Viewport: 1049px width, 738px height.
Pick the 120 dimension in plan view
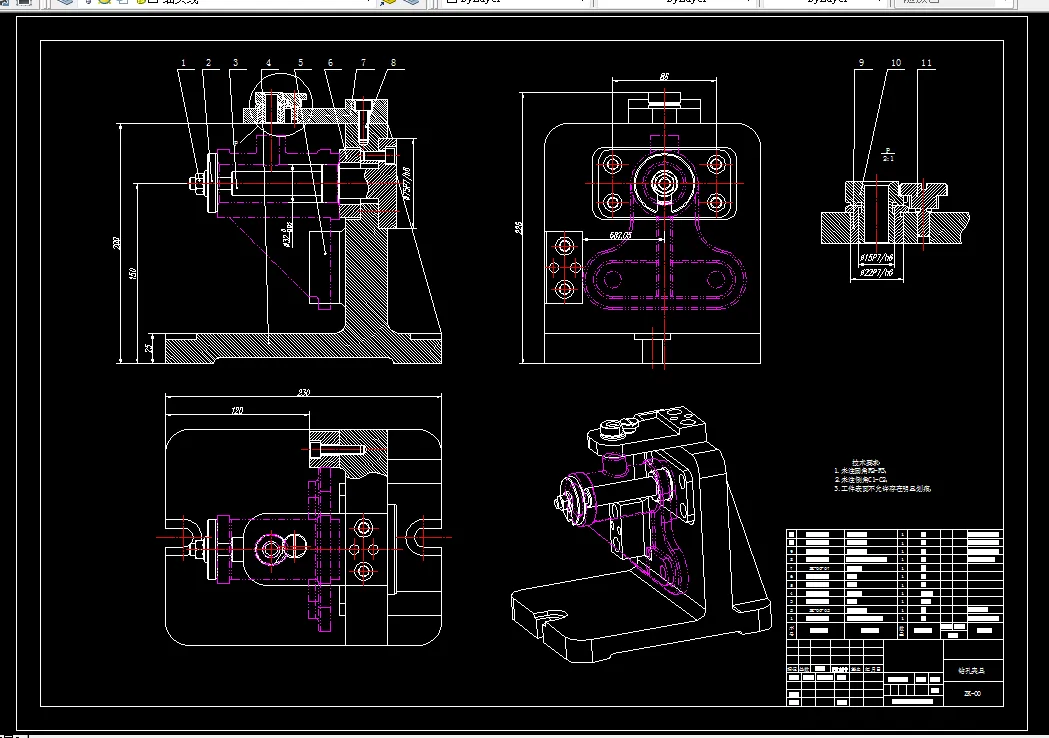click(237, 410)
